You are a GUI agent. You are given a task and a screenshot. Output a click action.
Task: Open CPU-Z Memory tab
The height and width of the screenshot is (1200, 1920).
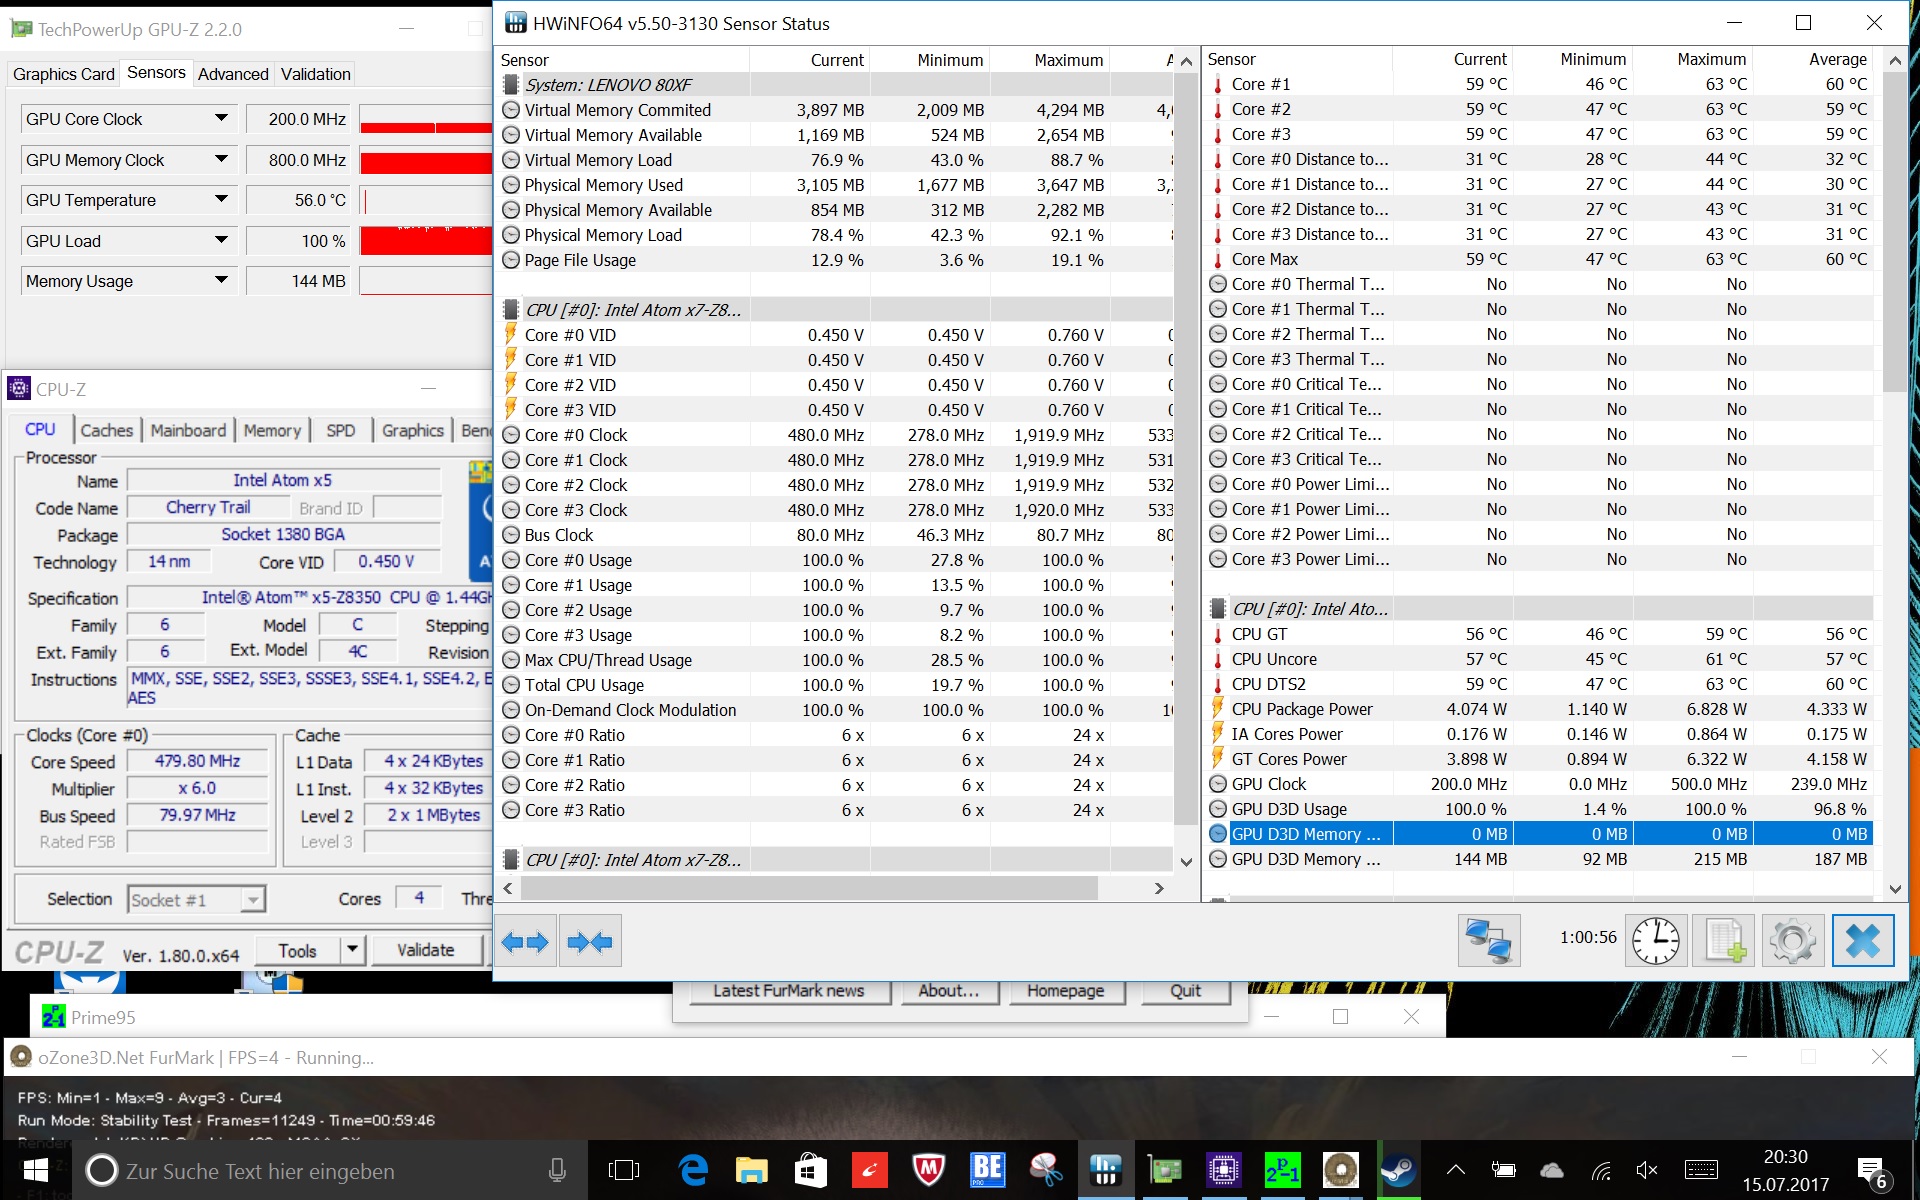click(x=272, y=430)
